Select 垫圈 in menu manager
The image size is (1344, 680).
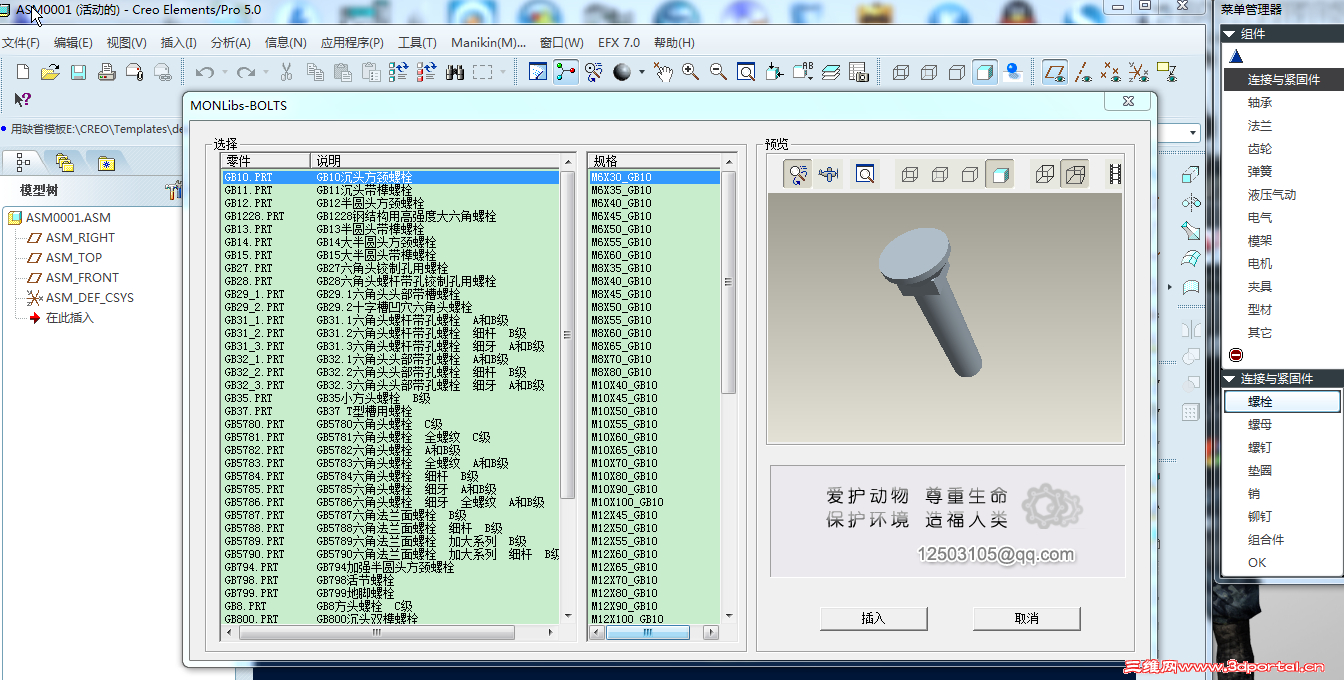(x=1260, y=470)
